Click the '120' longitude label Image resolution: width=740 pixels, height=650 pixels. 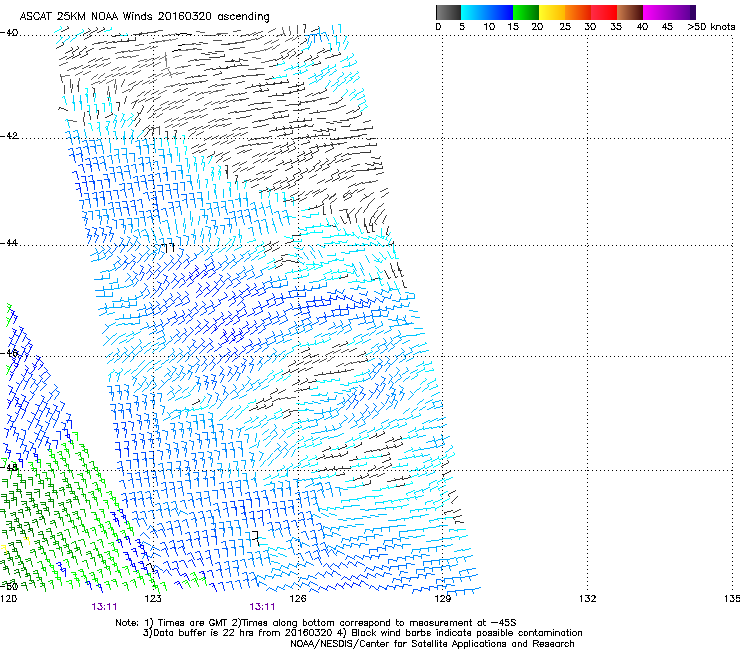tap(8, 598)
